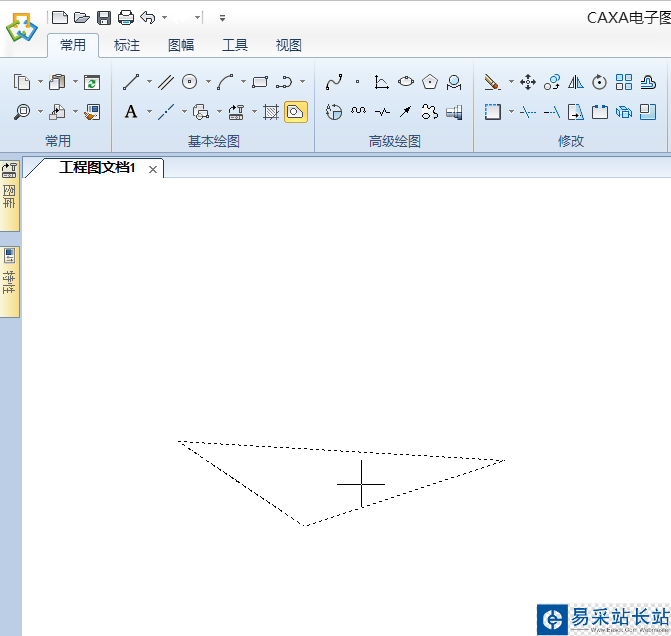Switch to the 标注 ribbon tab
The height and width of the screenshot is (636, 671).
tap(127, 45)
